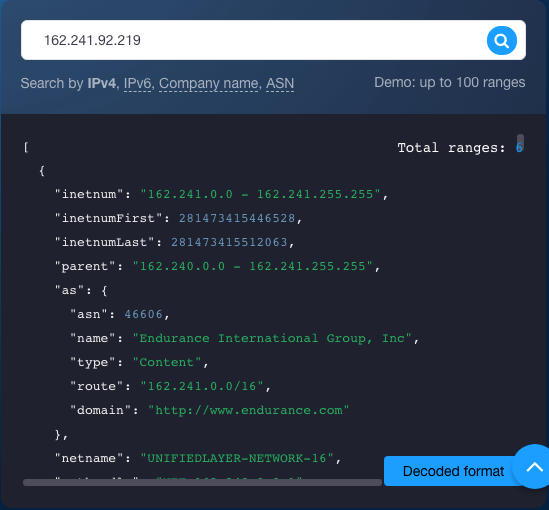Click the inetnum value "162.241.0.0 - 162.241.255.255"
The width and height of the screenshot is (549, 510).
coord(260,194)
